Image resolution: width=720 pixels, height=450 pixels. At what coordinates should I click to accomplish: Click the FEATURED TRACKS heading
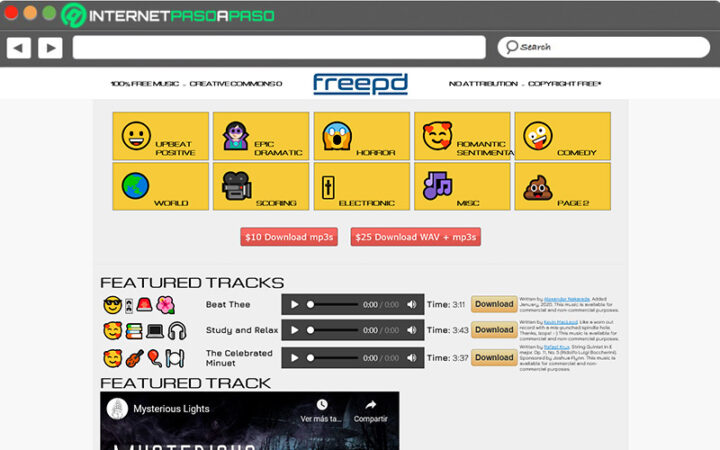[x=192, y=282]
